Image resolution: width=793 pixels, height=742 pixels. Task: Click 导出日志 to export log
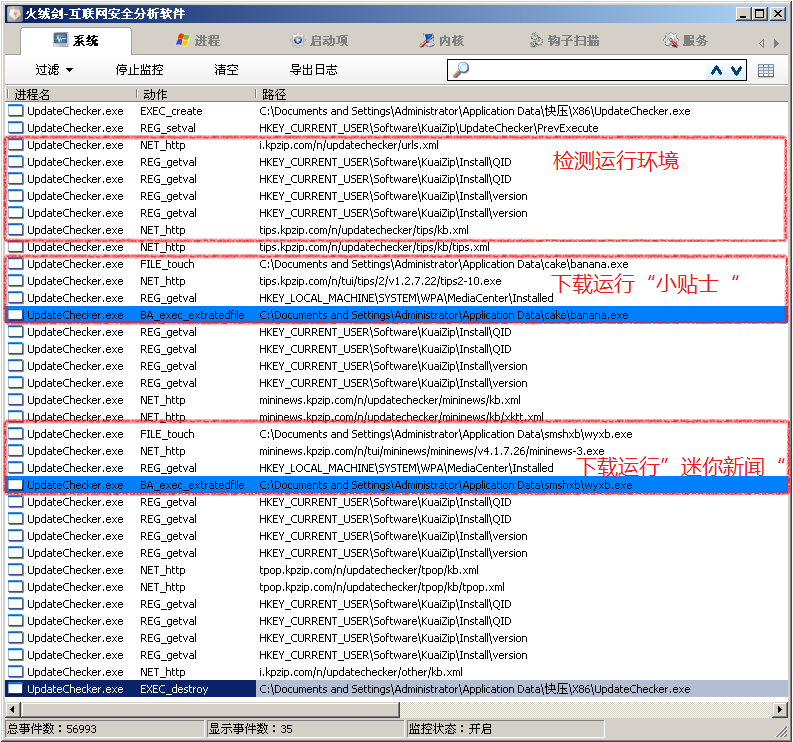click(313, 70)
